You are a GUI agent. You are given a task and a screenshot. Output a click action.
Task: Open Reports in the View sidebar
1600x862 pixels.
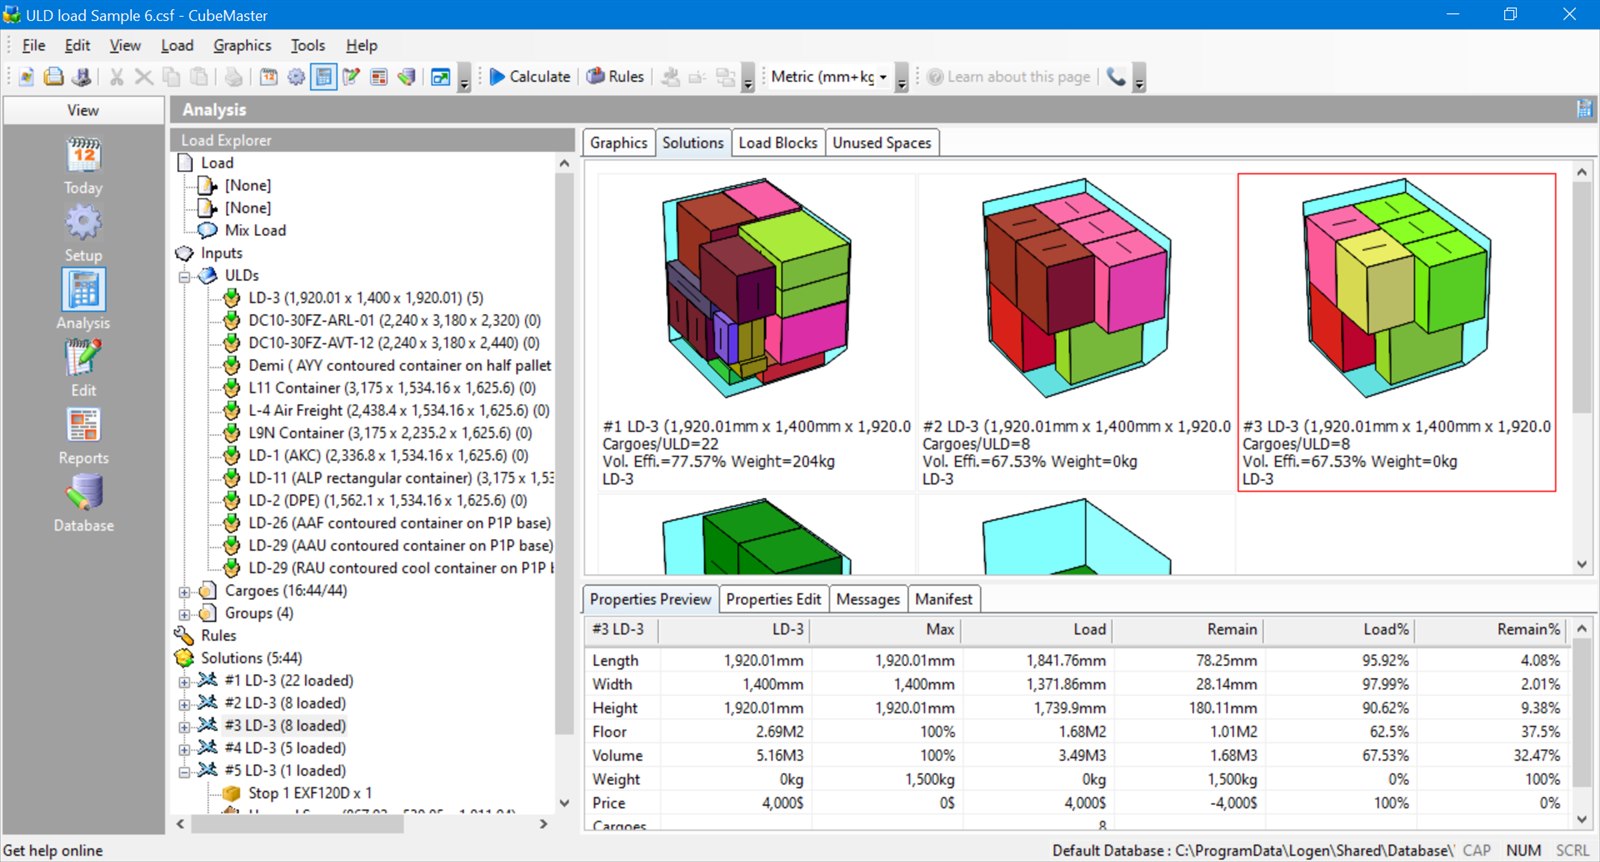coord(84,436)
